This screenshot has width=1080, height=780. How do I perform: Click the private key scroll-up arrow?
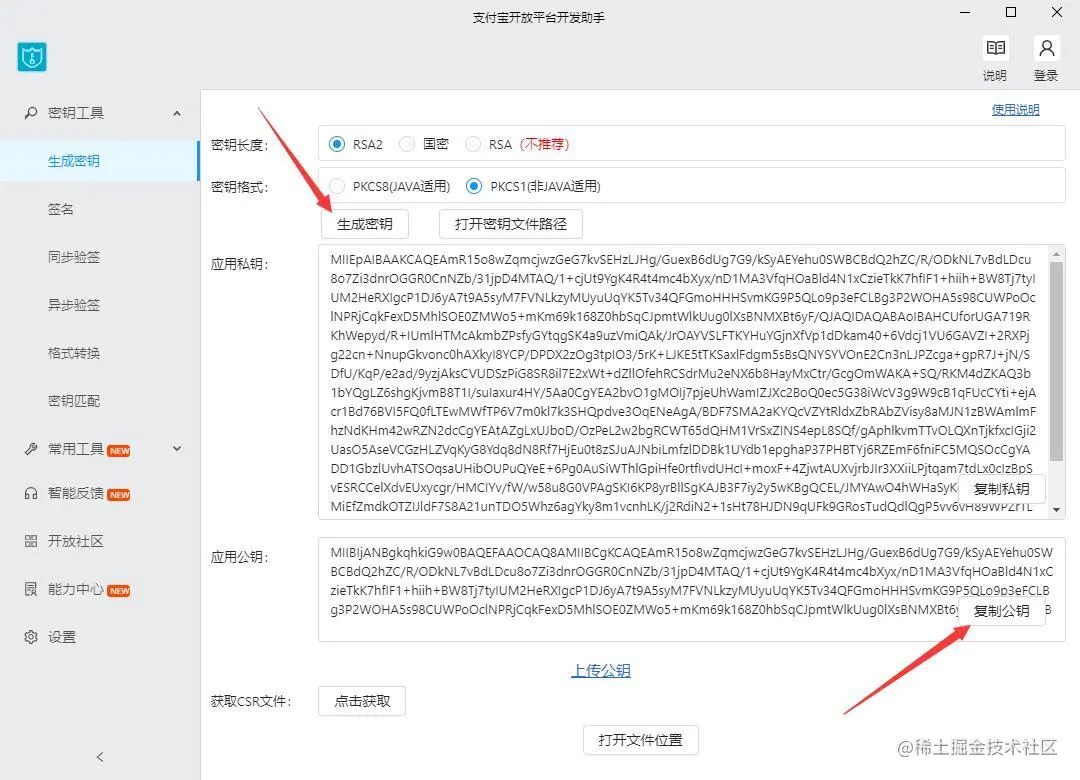(x=1056, y=254)
